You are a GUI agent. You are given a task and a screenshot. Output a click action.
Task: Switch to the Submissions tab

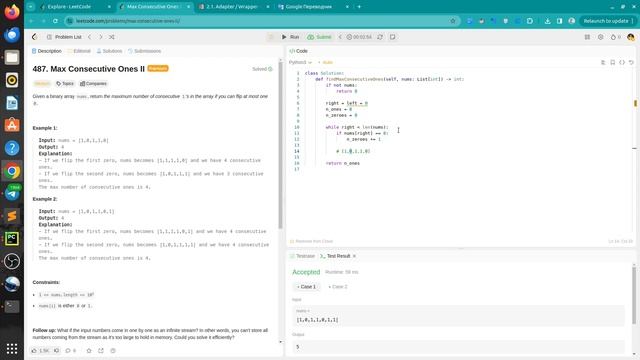[144, 51]
